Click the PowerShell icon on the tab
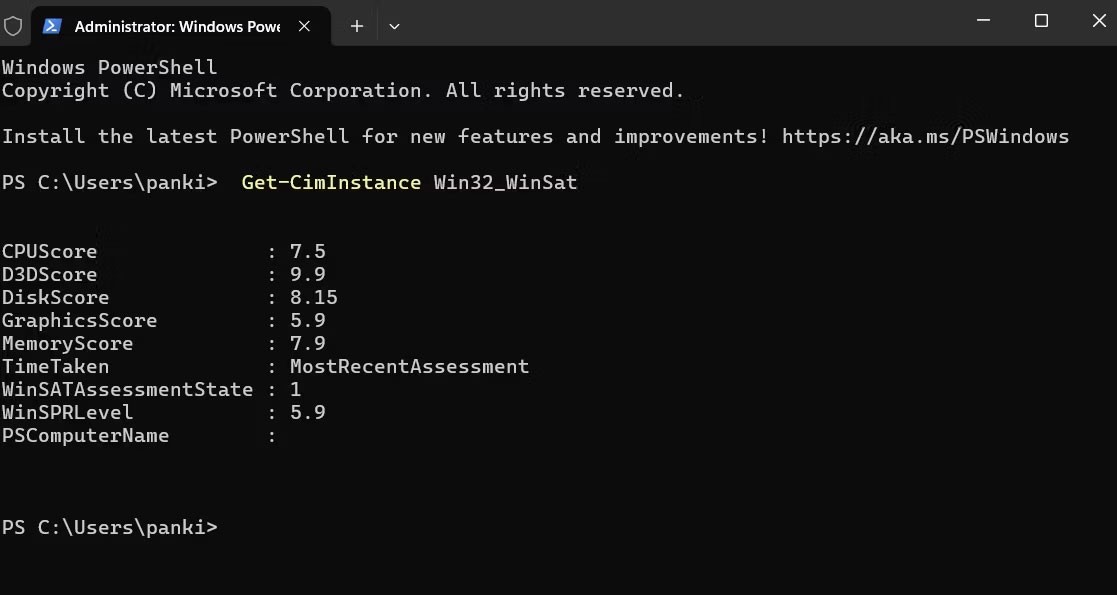This screenshot has width=1117, height=595. [x=52, y=26]
